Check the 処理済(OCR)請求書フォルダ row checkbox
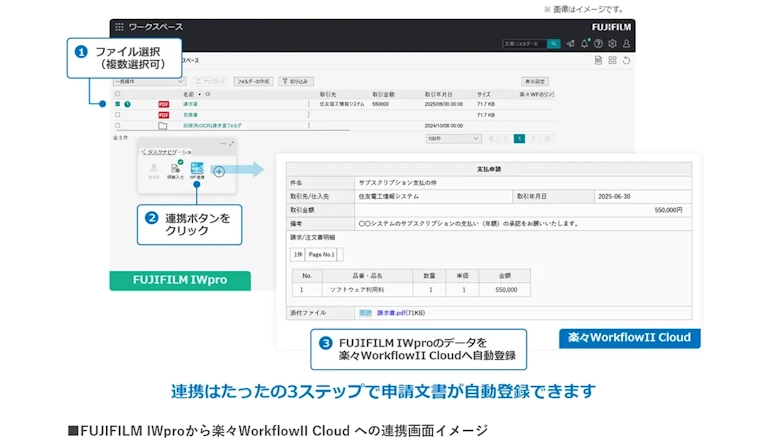The width and height of the screenshot is (770, 440). click(117, 126)
